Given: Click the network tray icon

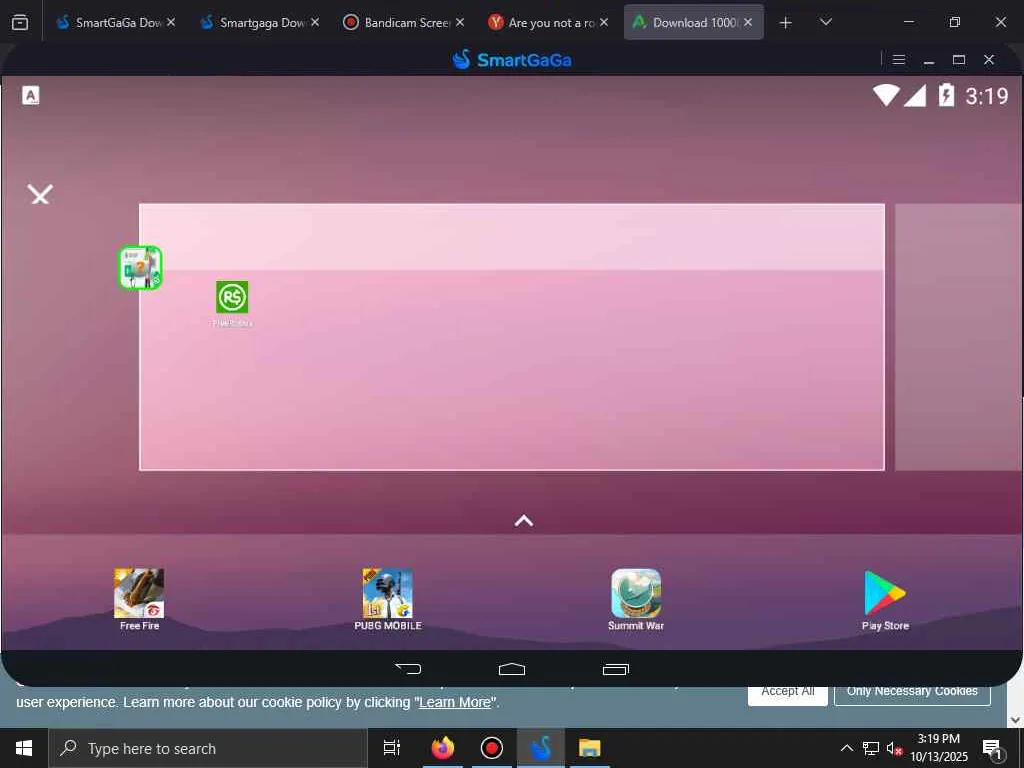Looking at the screenshot, I should click(871, 748).
